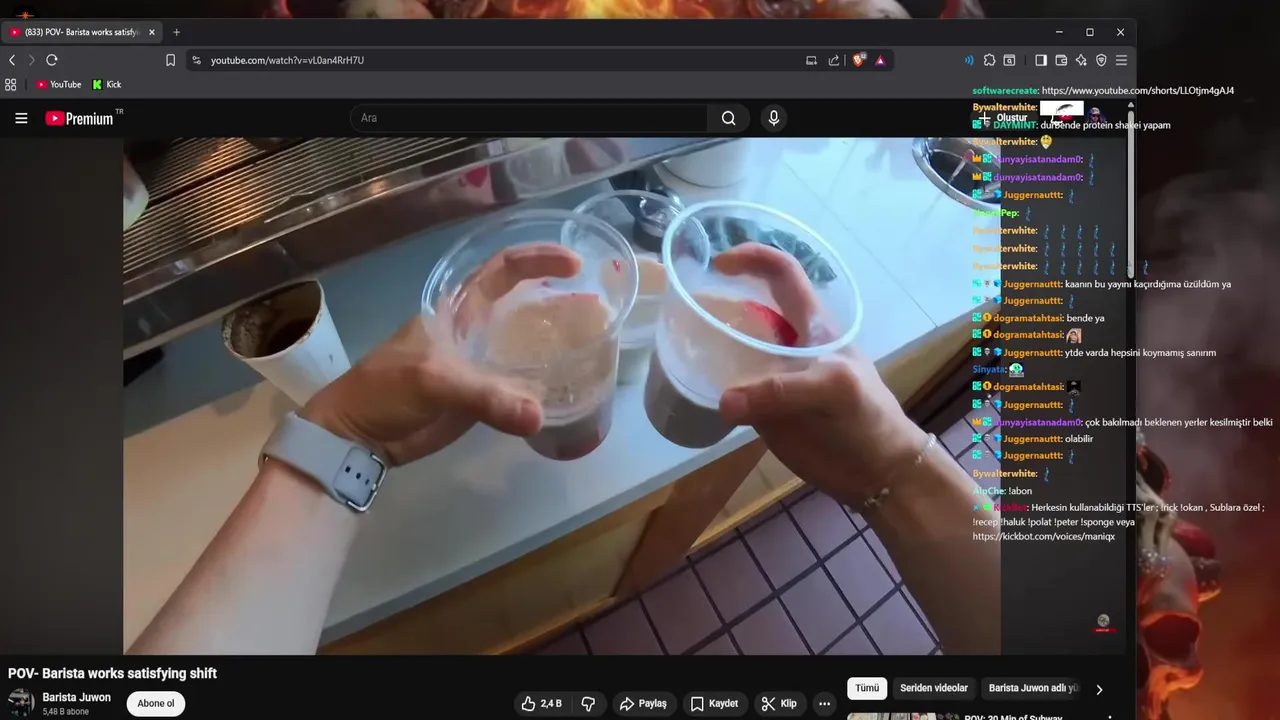Open the Barista Juwon channel avatar
The height and width of the screenshot is (720, 1280).
pyautogui.click(x=21, y=702)
